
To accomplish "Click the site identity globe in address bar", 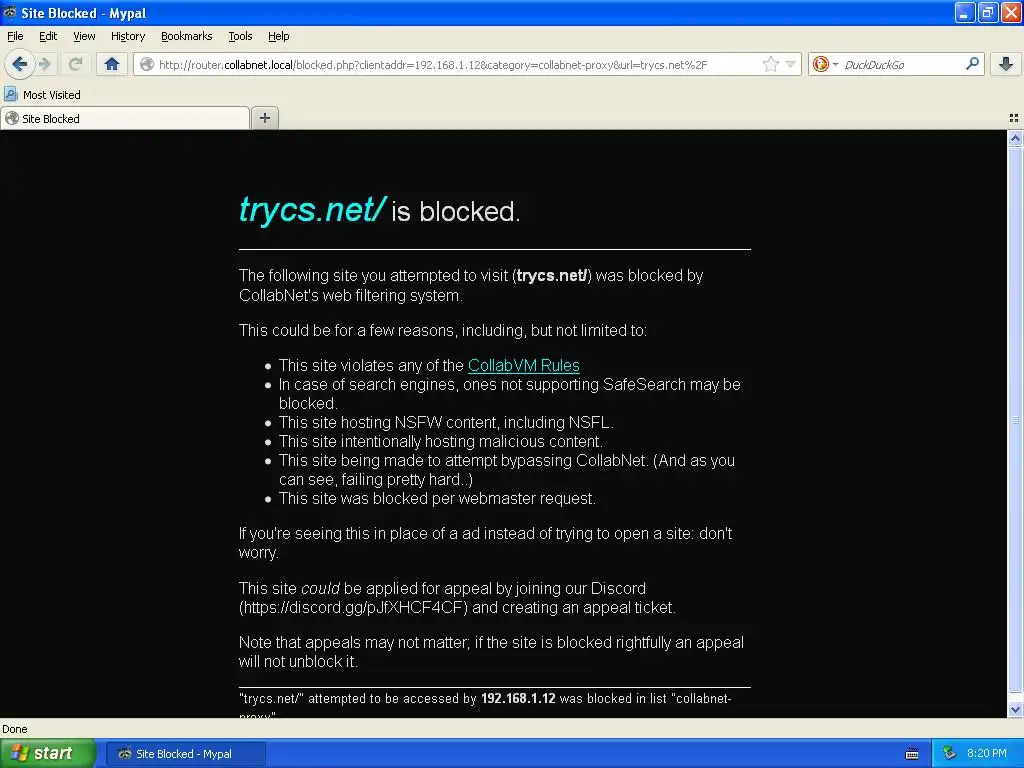I will 148,65.
